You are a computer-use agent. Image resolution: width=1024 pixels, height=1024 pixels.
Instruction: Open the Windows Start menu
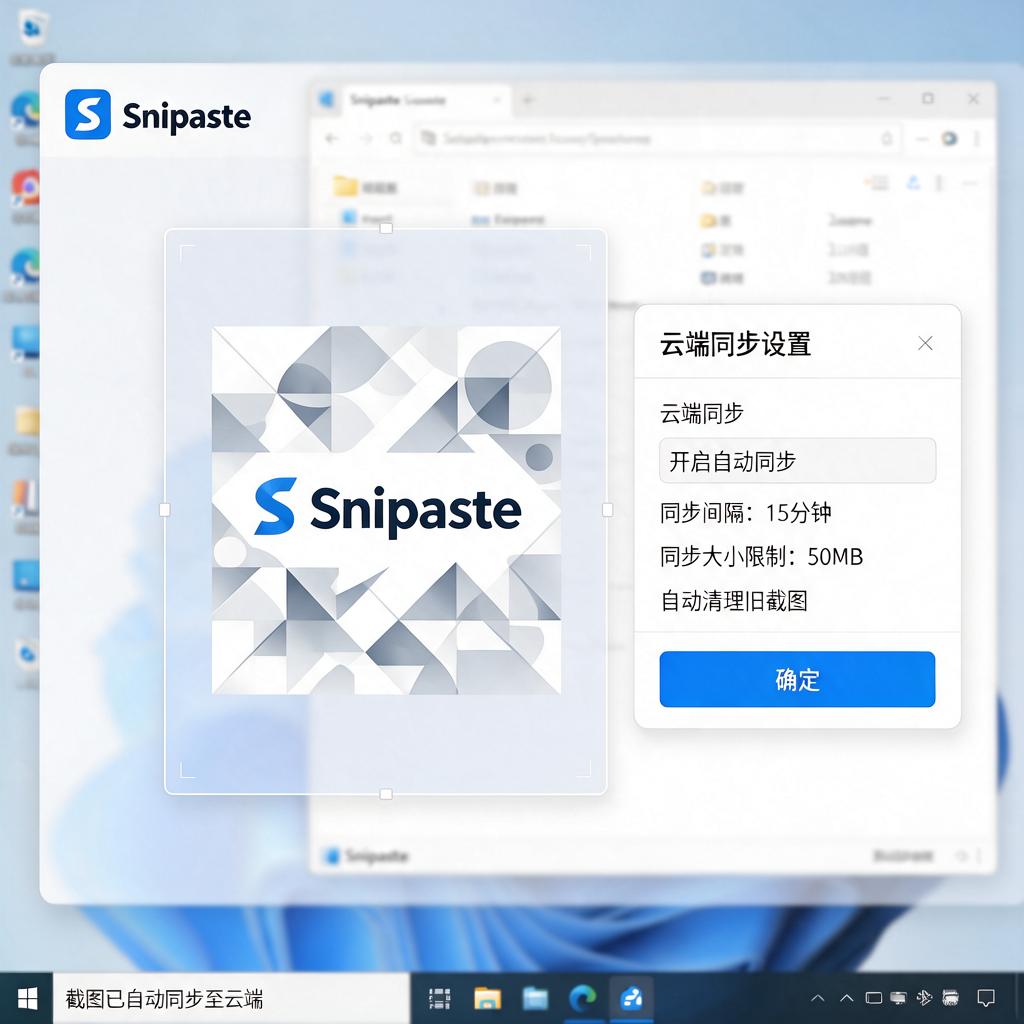27,999
